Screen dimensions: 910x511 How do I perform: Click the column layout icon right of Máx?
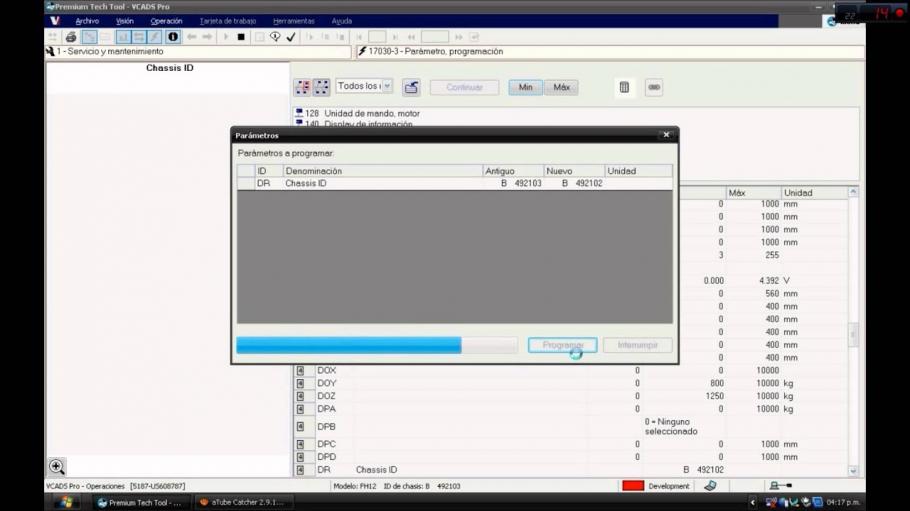pyautogui.click(x=624, y=87)
